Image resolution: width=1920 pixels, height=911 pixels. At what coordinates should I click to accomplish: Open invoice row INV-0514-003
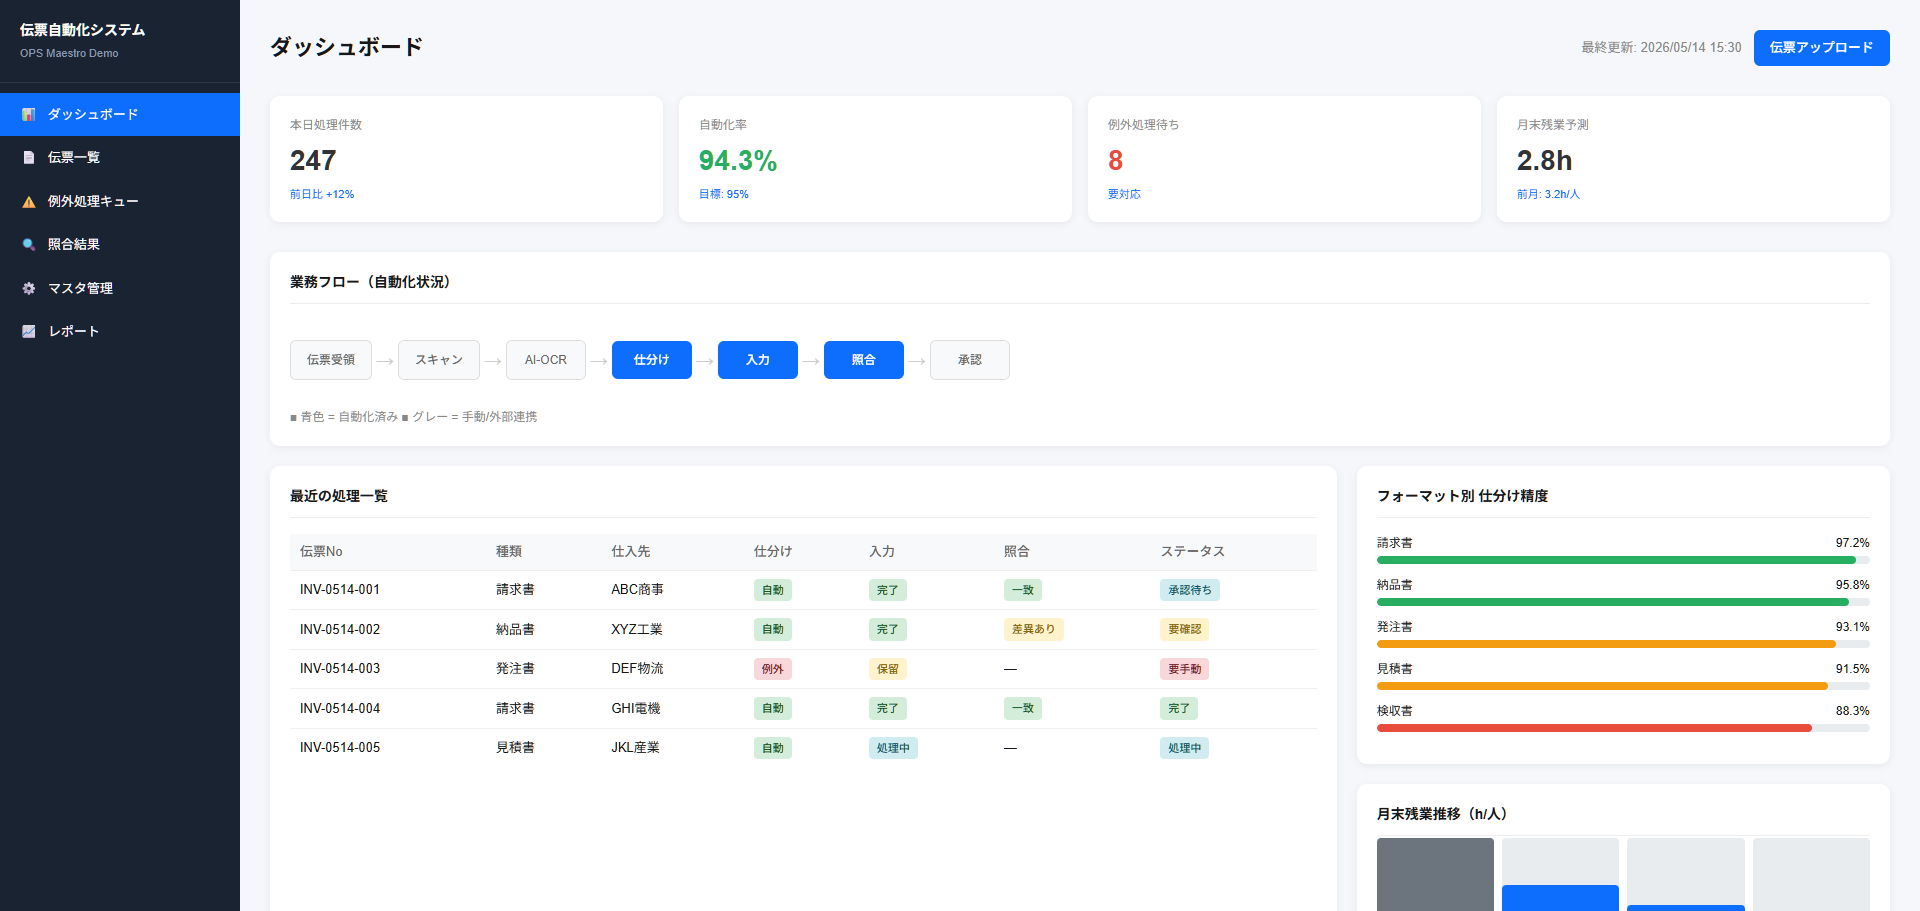click(x=803, y=669)
